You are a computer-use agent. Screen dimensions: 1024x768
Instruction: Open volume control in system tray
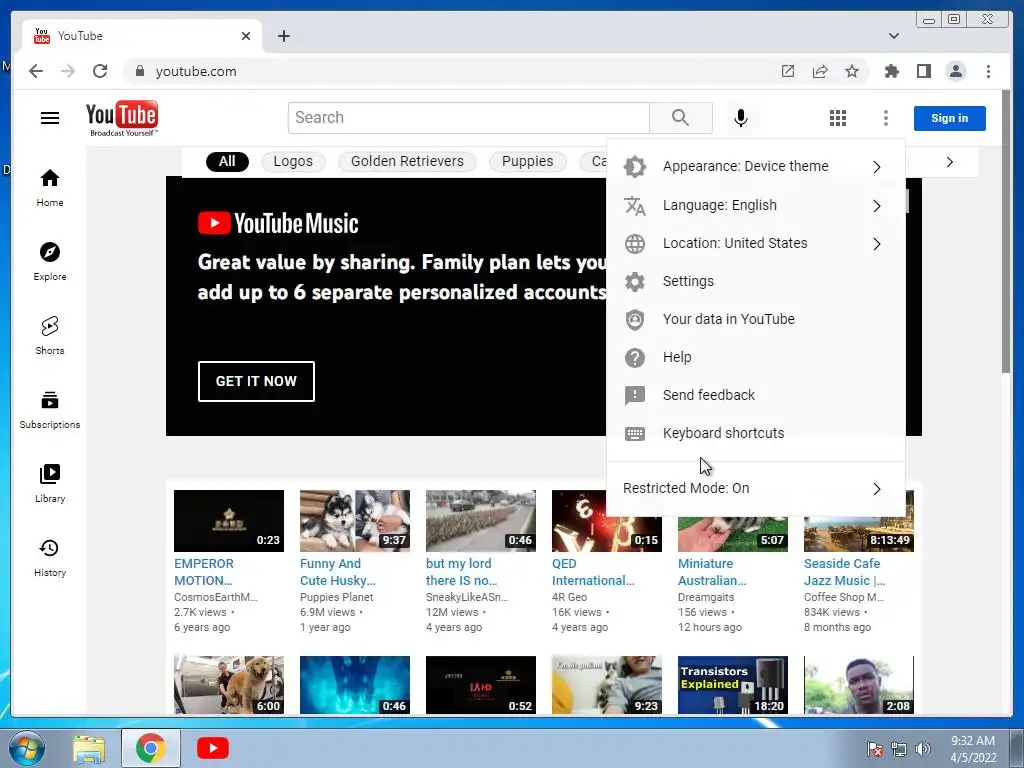[x=923, y=749]
